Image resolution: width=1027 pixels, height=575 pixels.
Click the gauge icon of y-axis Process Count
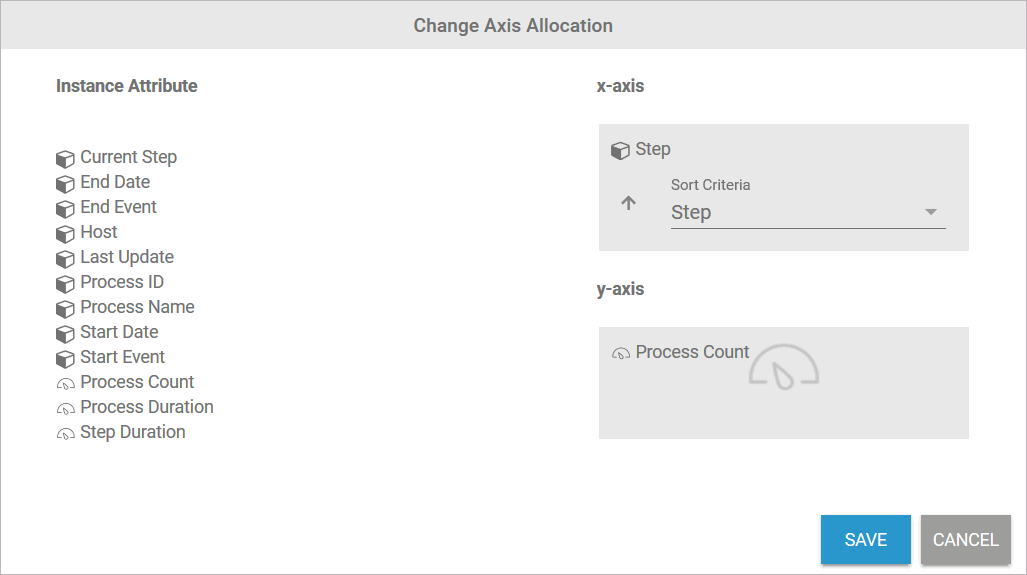click(620, 354)
